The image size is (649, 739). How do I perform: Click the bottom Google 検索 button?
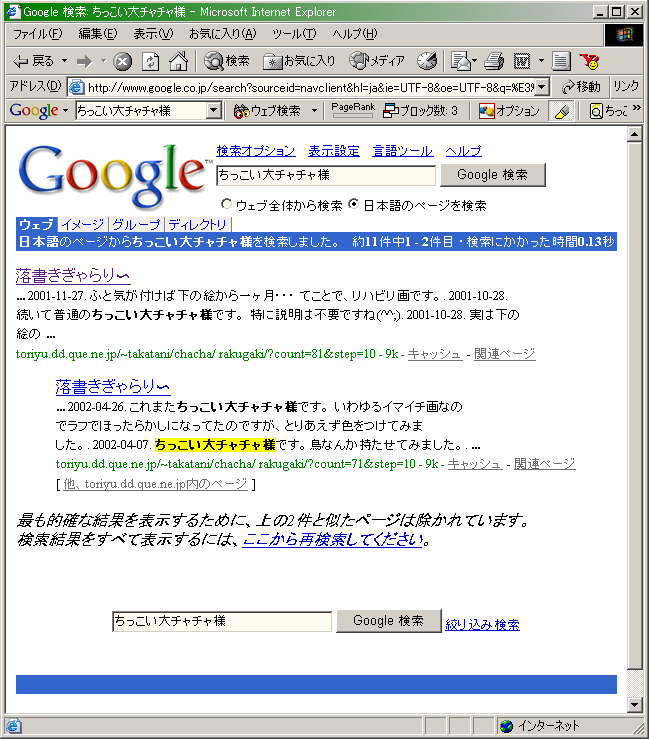coord(388,621)
